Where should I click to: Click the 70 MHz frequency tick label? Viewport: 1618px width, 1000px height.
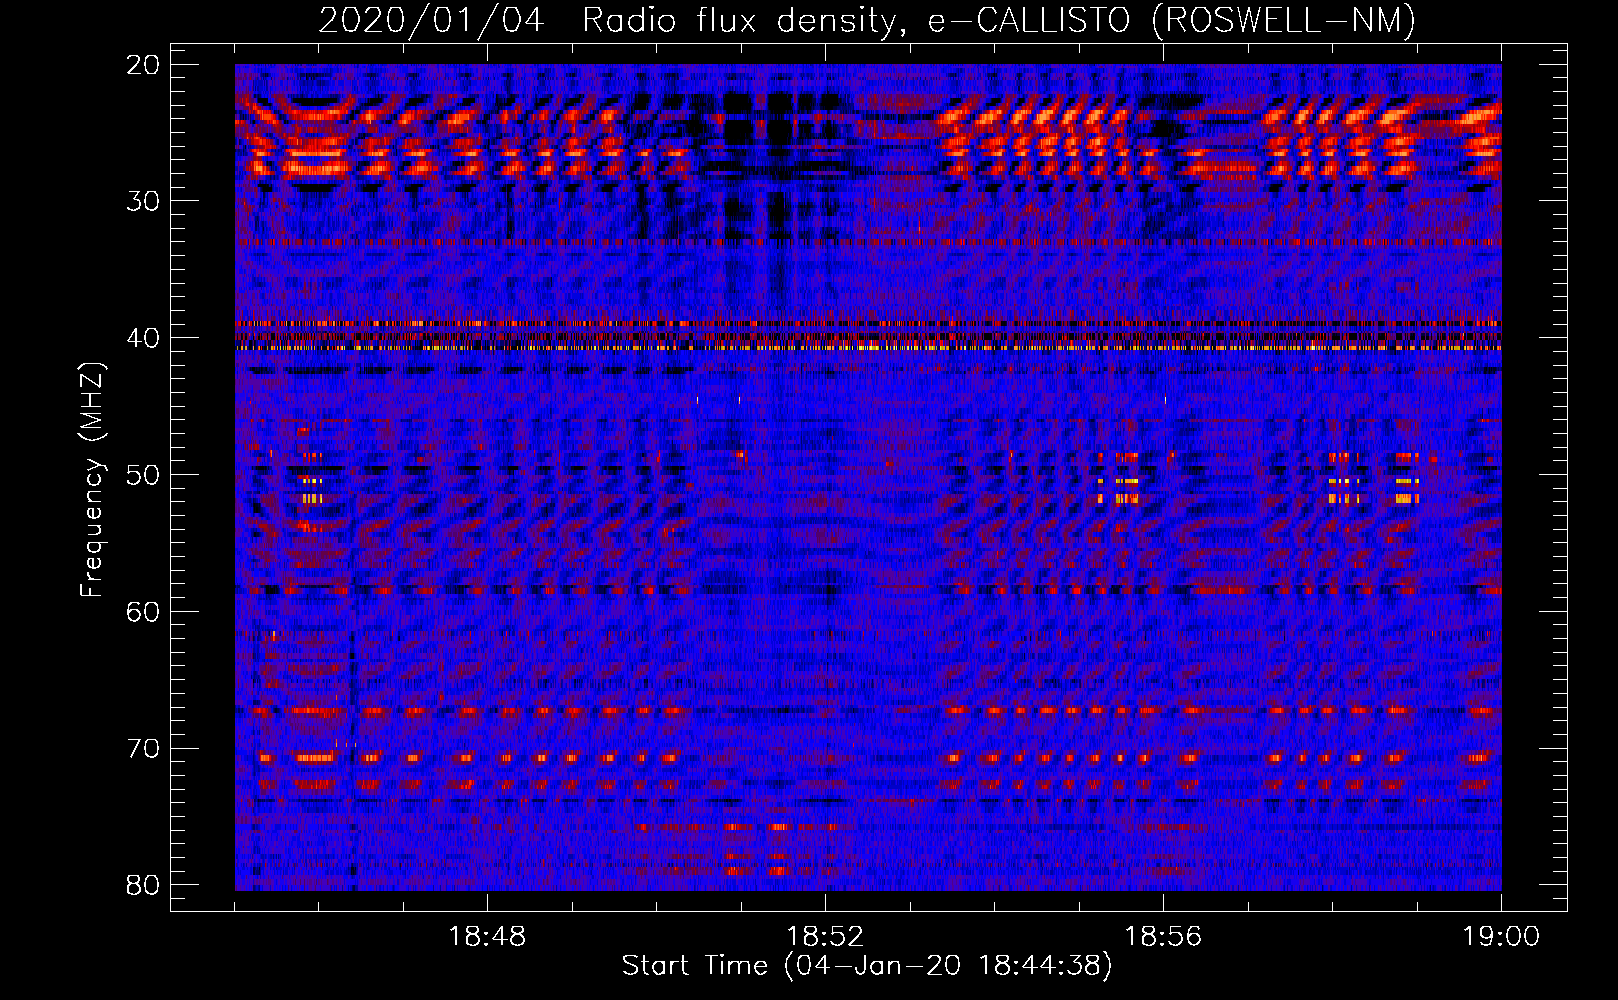[x=143, y=749]
